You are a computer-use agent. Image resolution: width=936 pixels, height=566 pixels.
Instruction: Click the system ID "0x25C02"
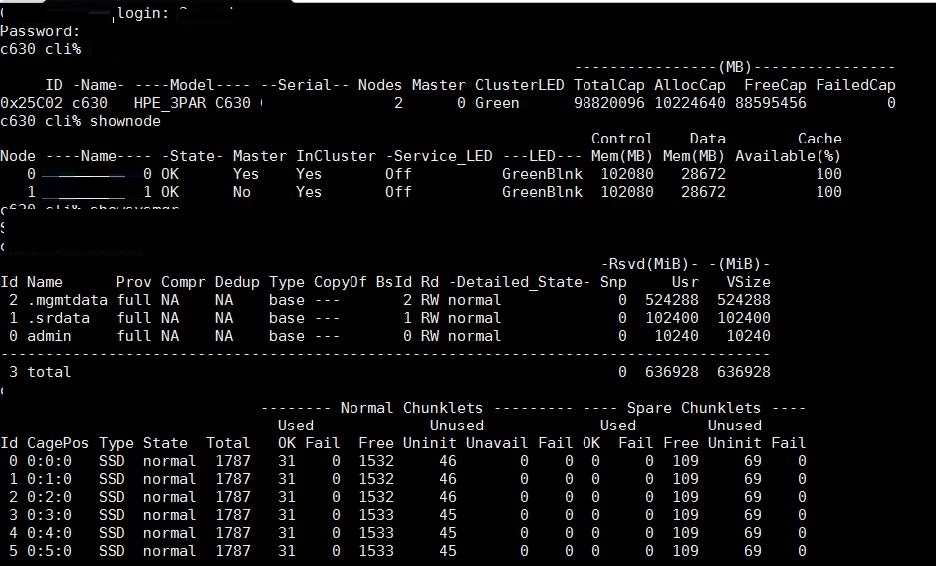coord(31,103)
